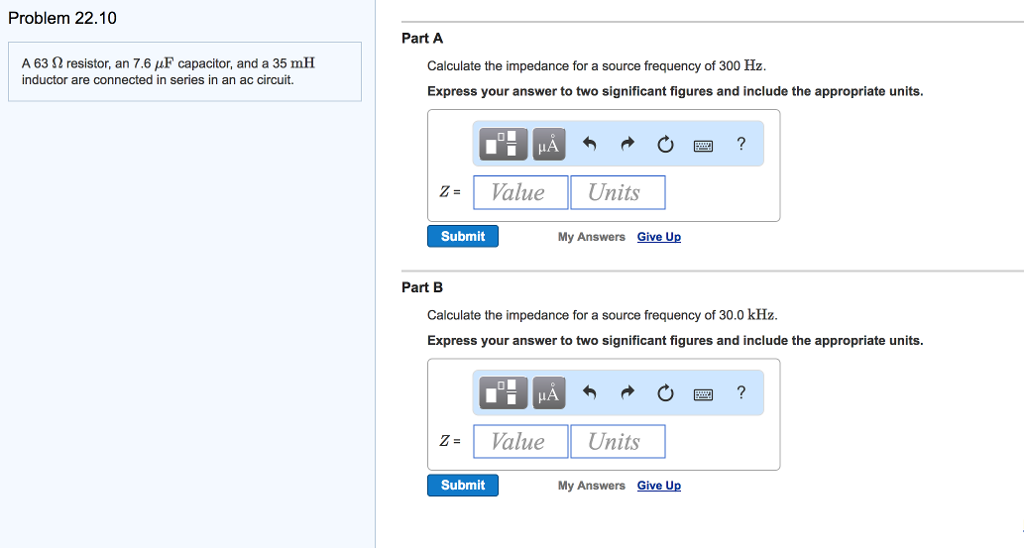Reset the Part B answer with the circular arrow
Screen dimensions: 1024x548
pyautogui.click(x=665, y=394)
